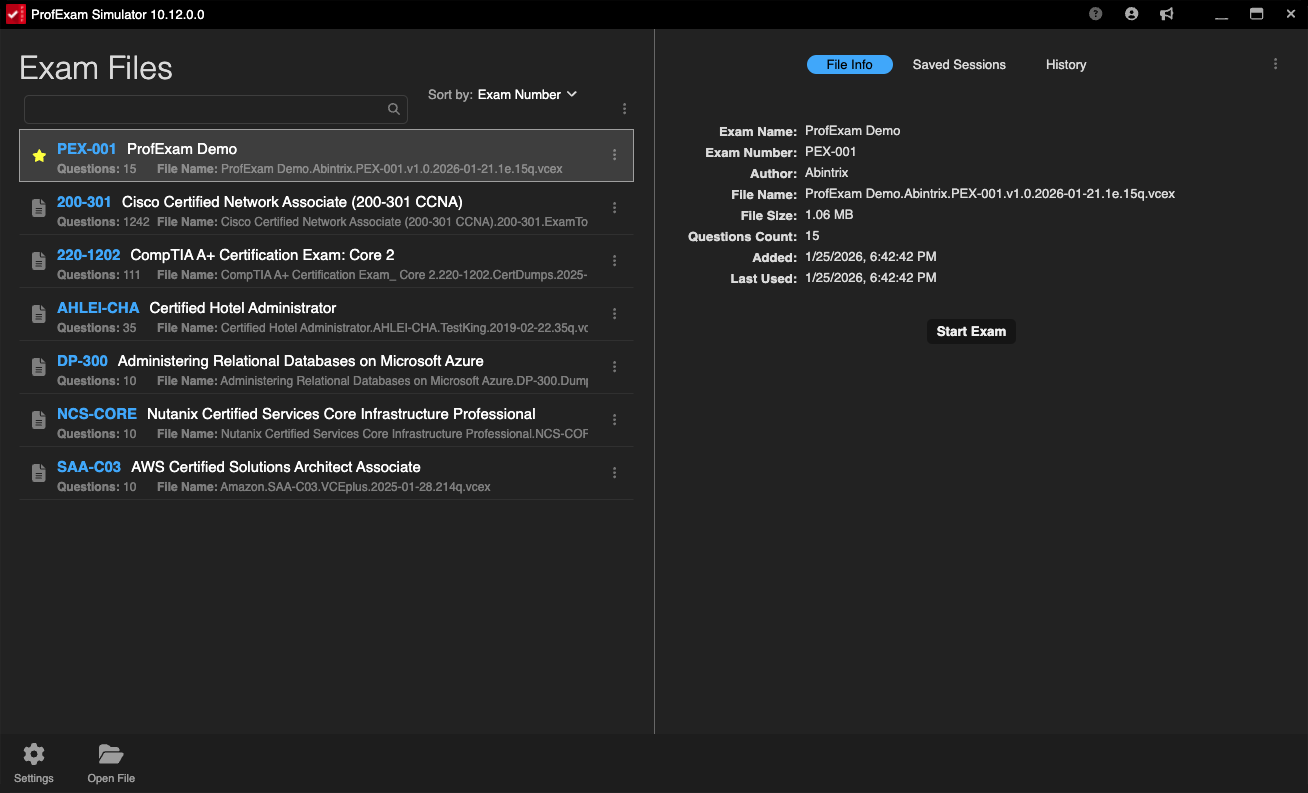Select Certified Hotel Administrator exam title

click(x=243, y=308)
